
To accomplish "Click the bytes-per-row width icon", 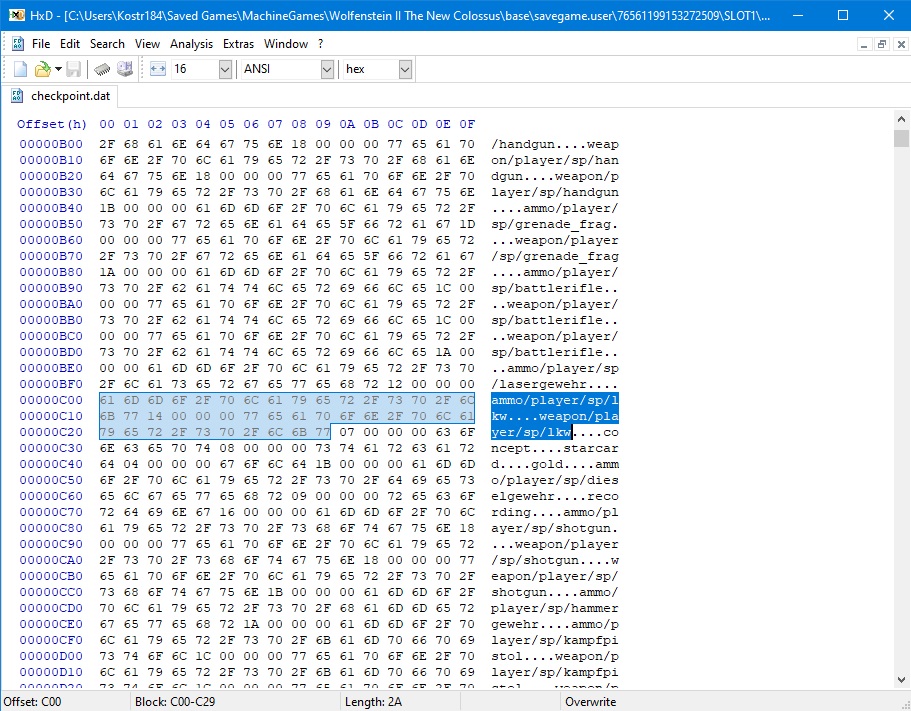I will pos(158,69).
